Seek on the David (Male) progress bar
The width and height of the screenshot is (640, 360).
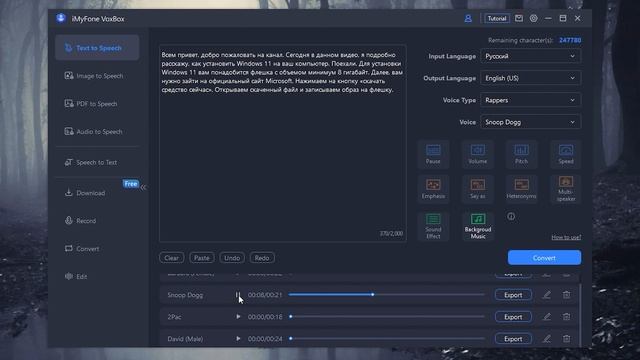(x=387, y=338)
